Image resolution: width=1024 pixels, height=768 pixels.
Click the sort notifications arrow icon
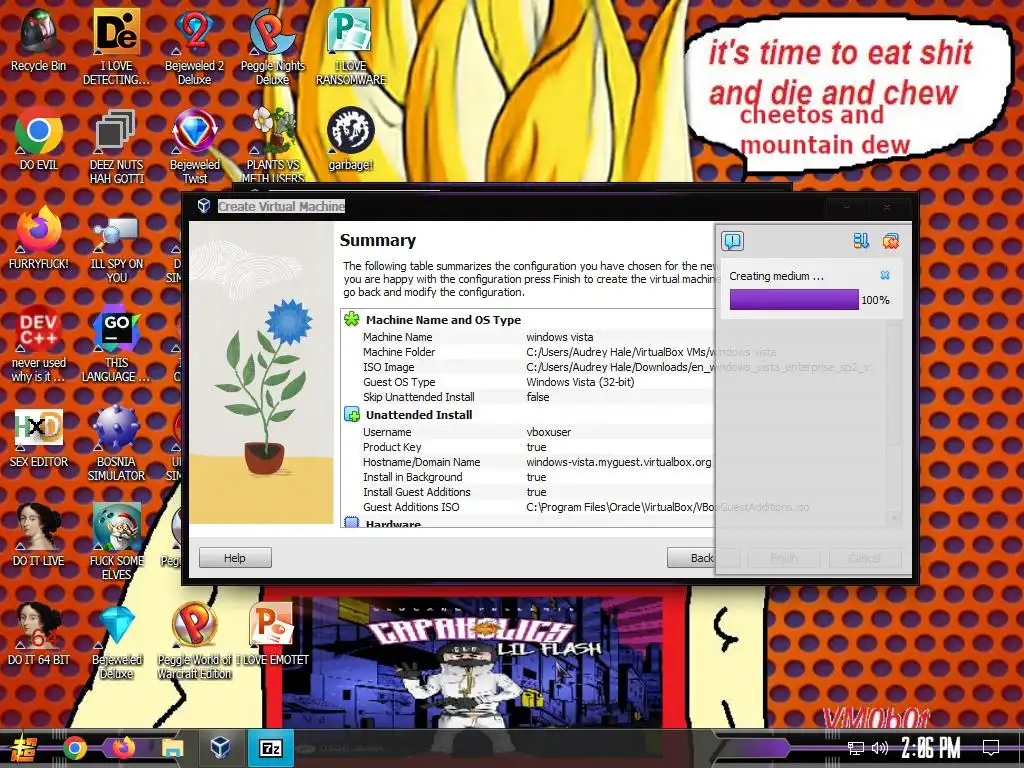point(861,241)
